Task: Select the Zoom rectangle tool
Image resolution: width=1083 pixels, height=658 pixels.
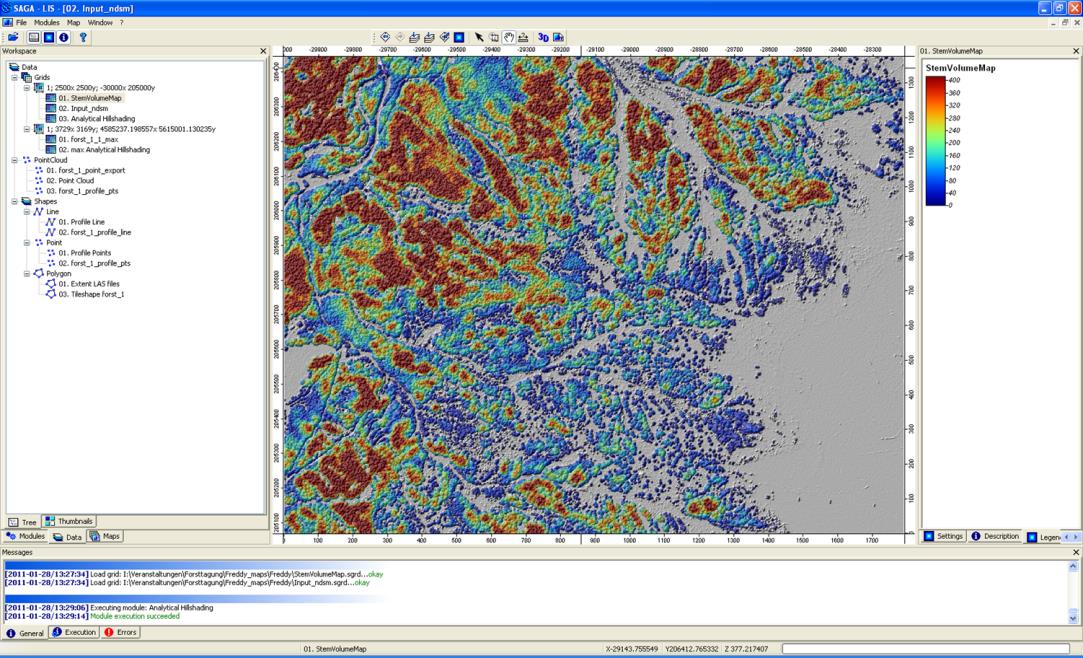Action: (x=494, y=37)
